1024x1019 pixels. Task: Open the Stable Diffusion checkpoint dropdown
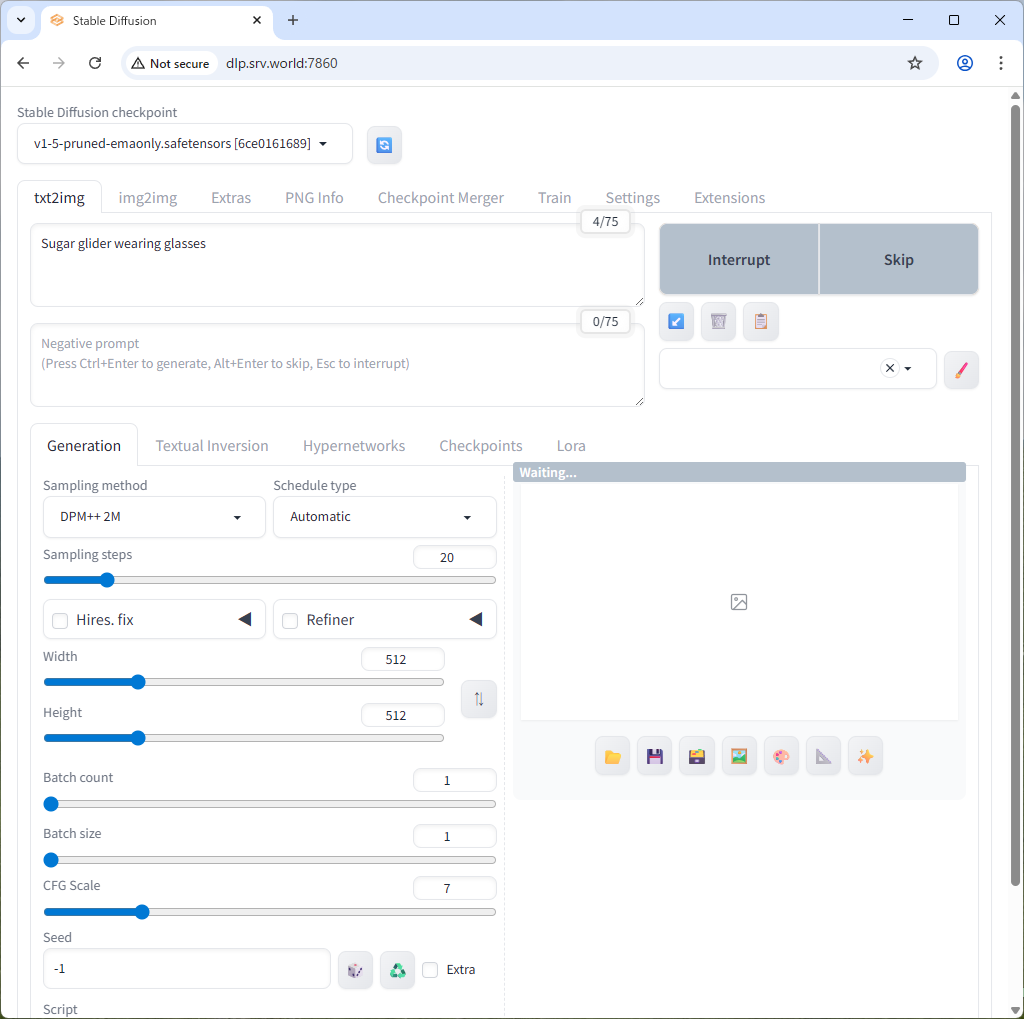click(184, 144)
